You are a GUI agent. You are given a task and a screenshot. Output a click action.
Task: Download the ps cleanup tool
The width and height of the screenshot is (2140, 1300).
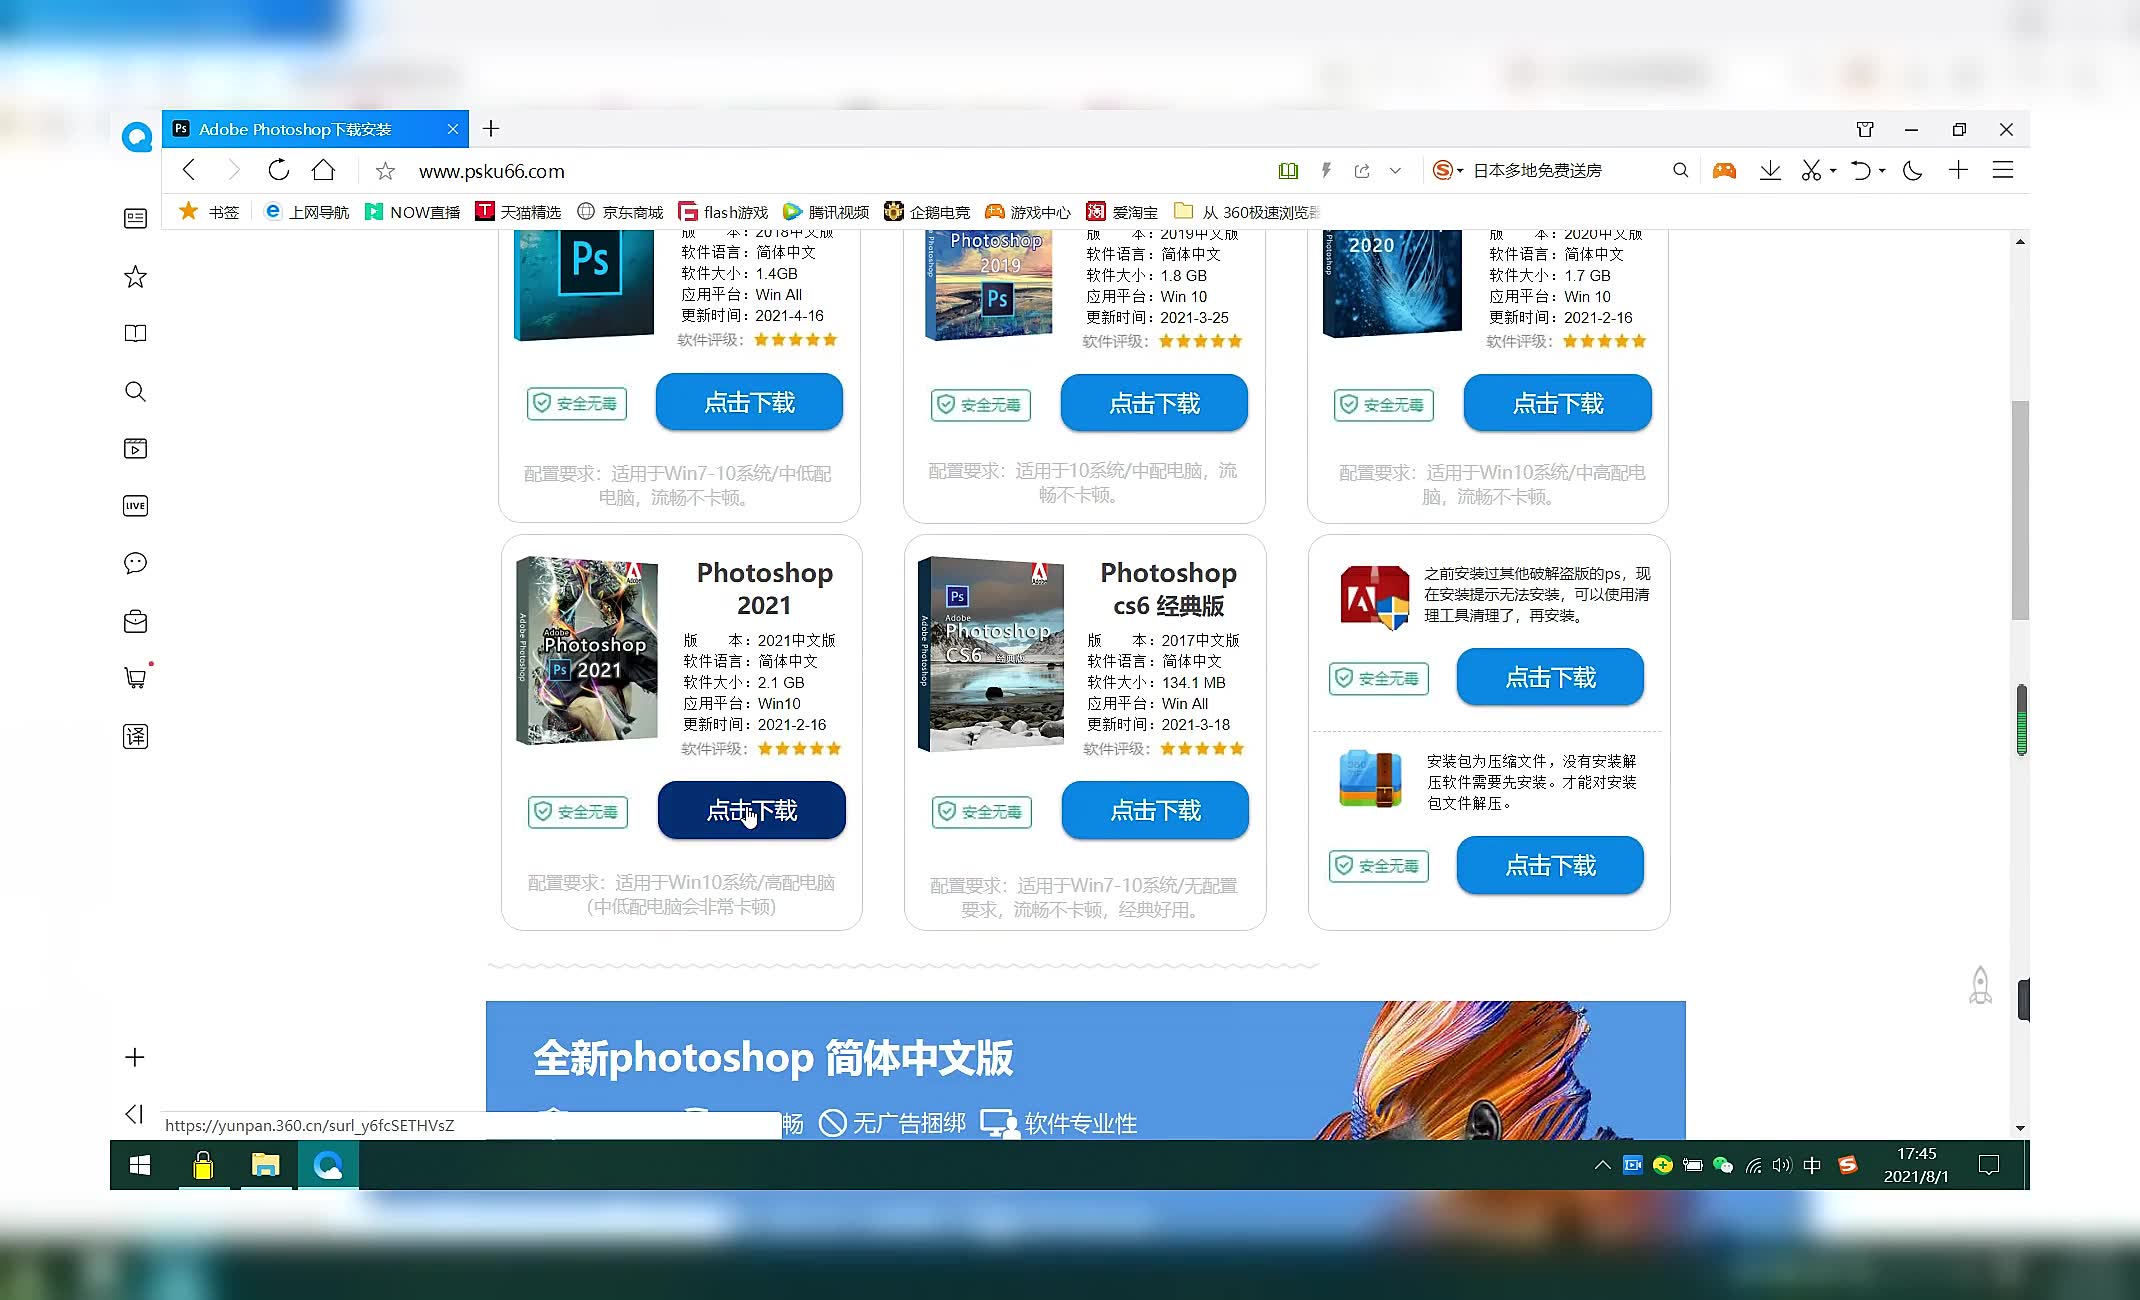(x=1550, y=677)
